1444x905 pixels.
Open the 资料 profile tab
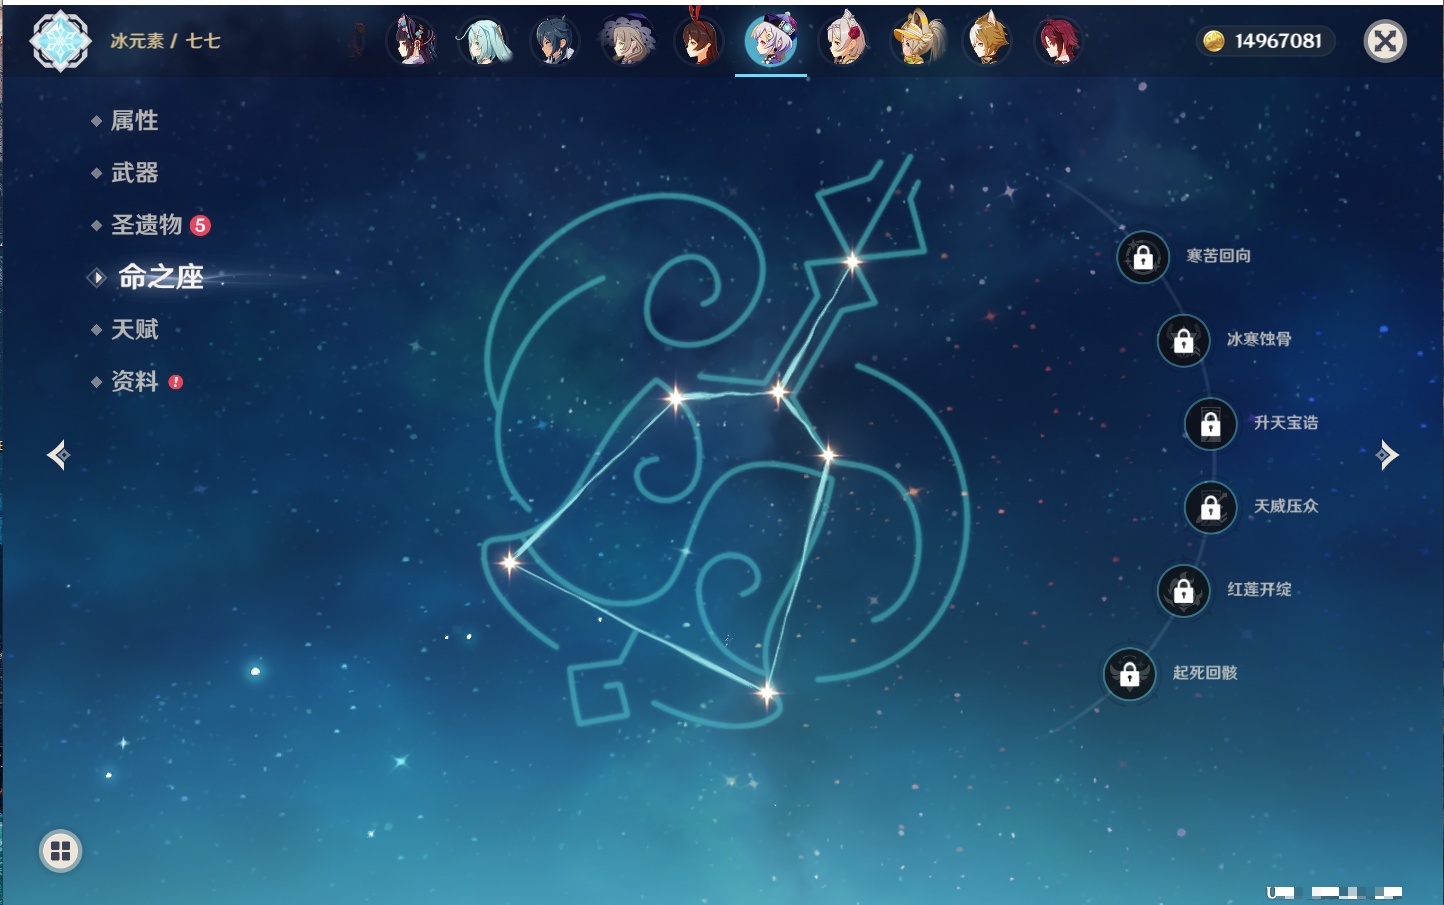click(x=134, y=381)
